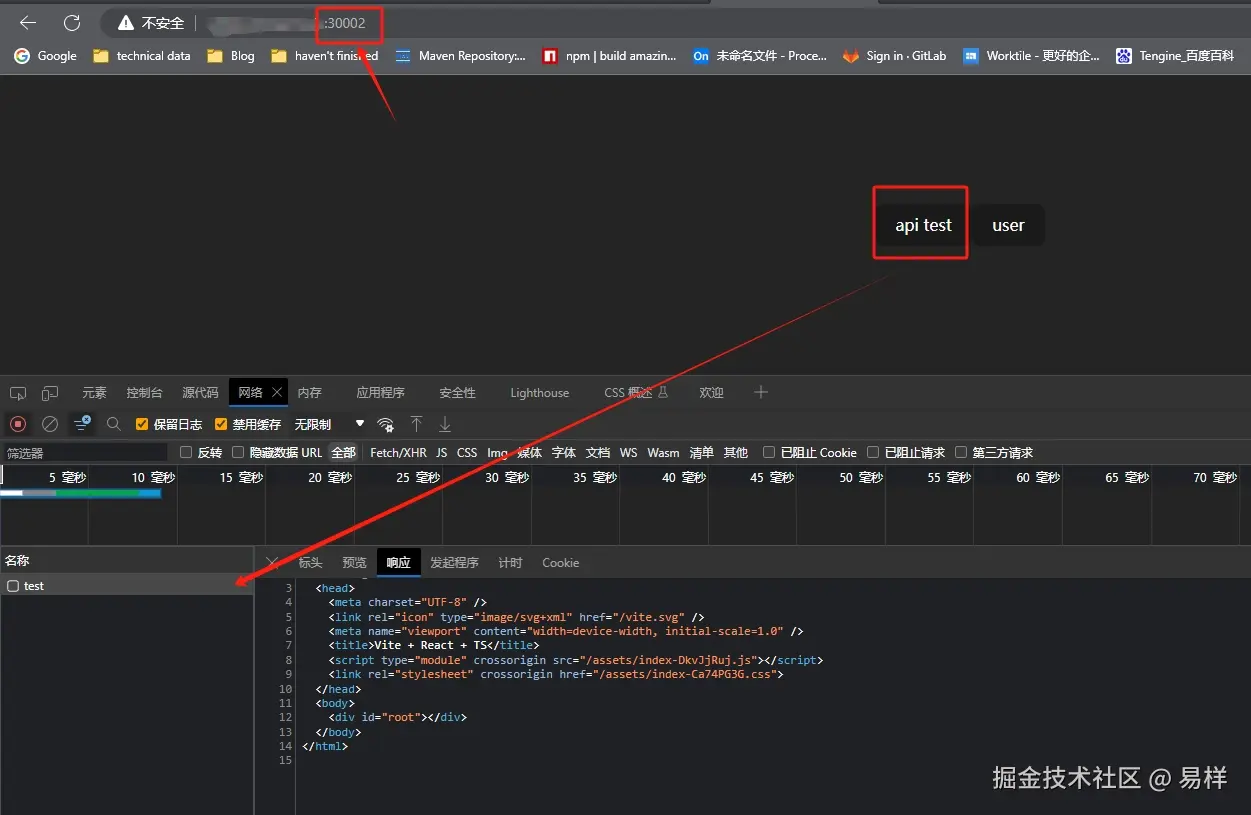Click the 不安全 security warning indicator
Screen dimensions: 1251x815
click(x=151, y=22)
